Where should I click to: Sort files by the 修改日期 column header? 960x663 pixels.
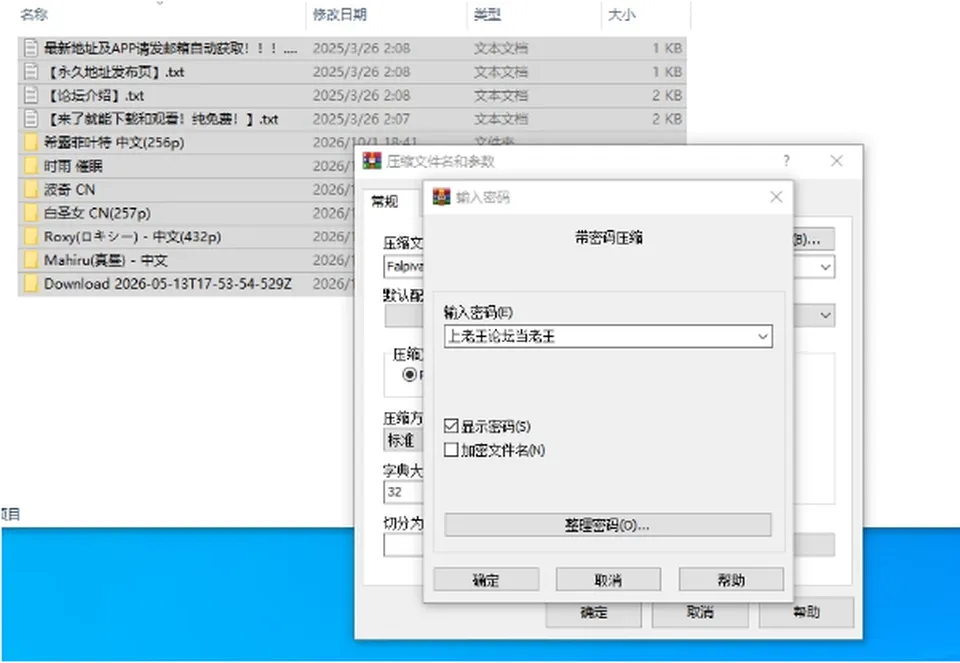(x=340, y=15)
